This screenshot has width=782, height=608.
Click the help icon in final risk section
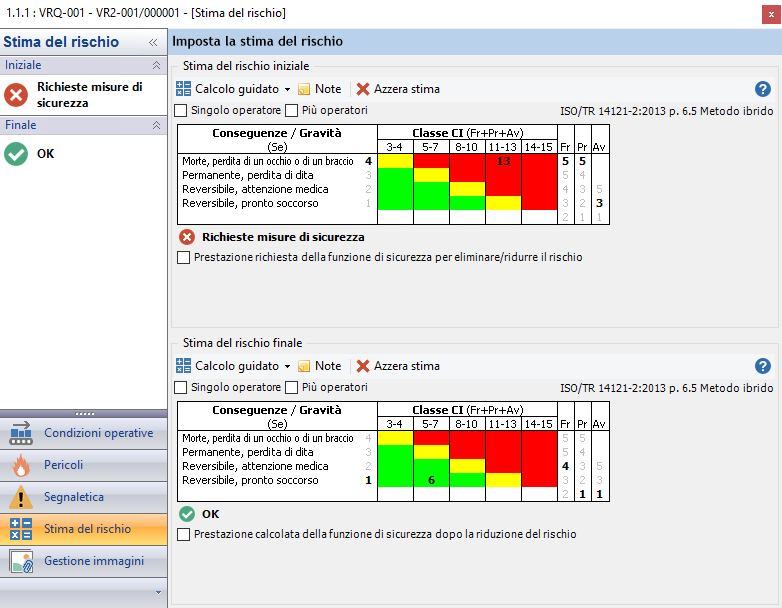tap(763, 366)
